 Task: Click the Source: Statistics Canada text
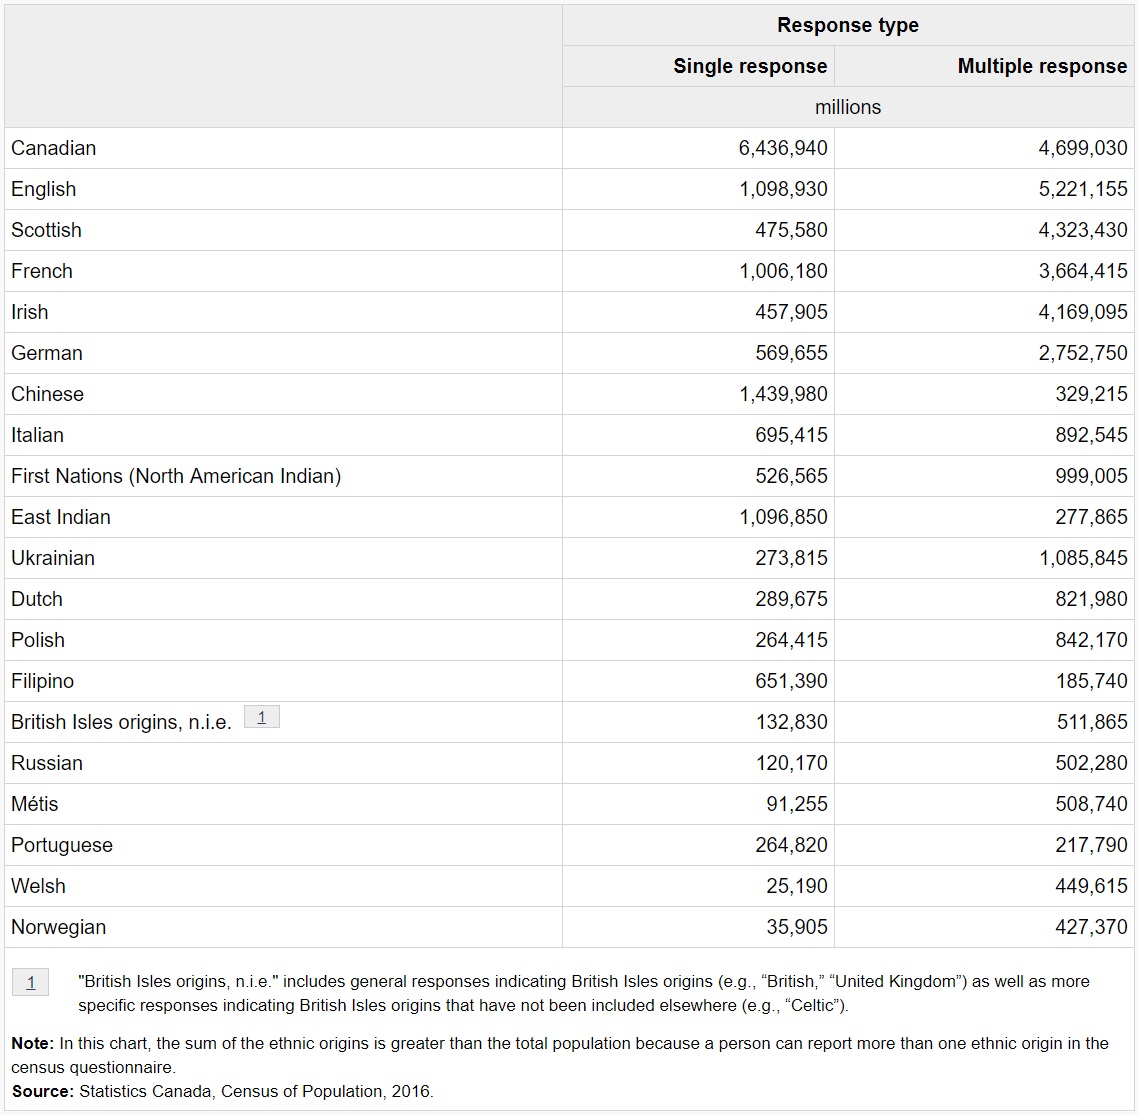[223, 1091]
